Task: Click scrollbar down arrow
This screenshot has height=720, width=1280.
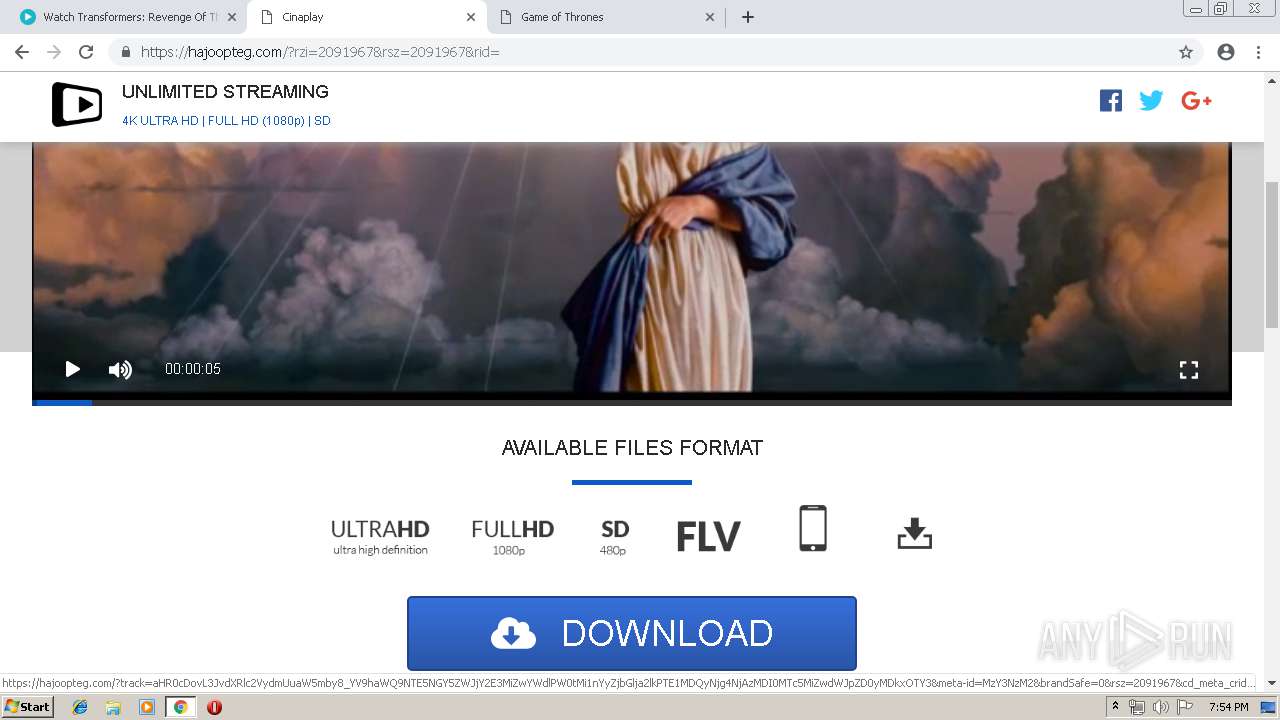Action: 1272,683
